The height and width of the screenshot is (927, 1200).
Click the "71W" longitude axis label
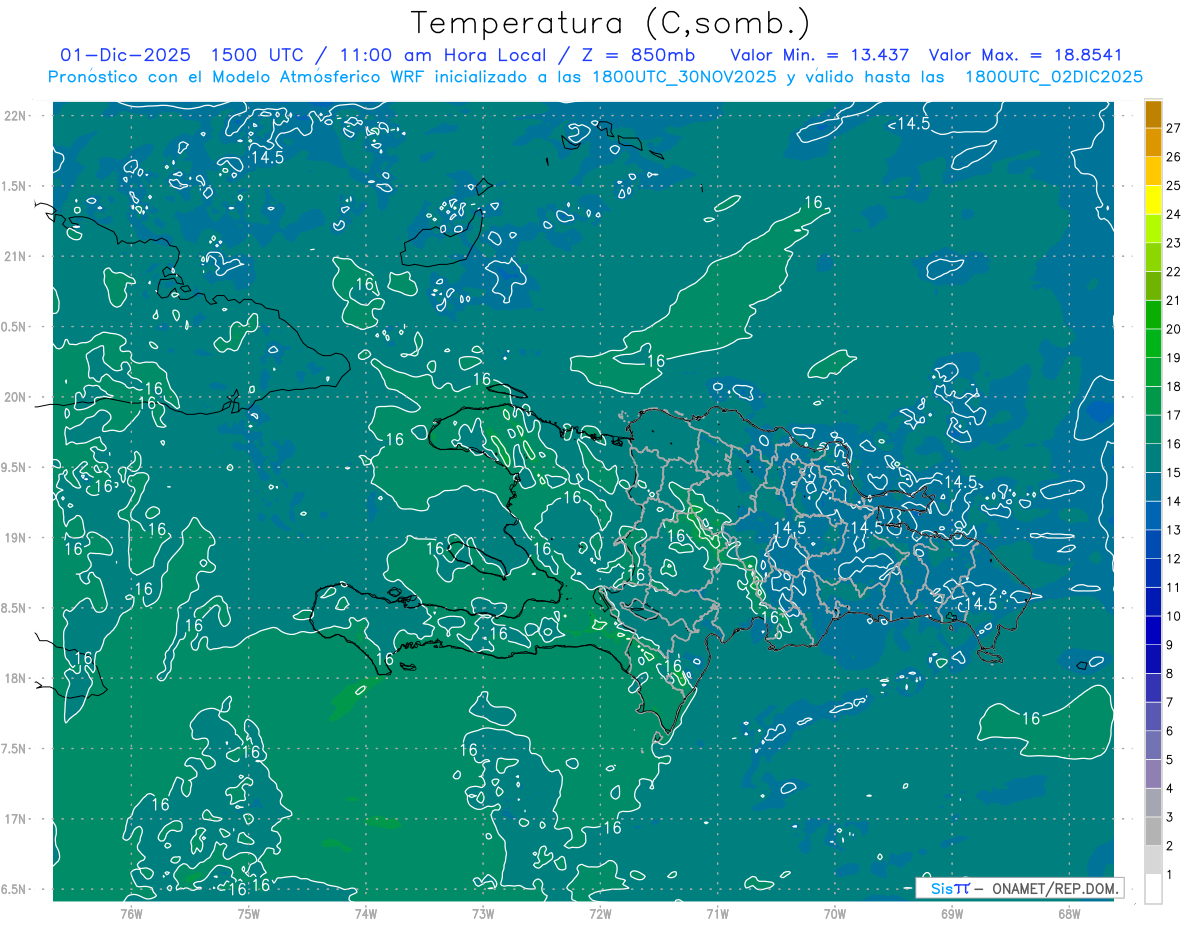717,912
